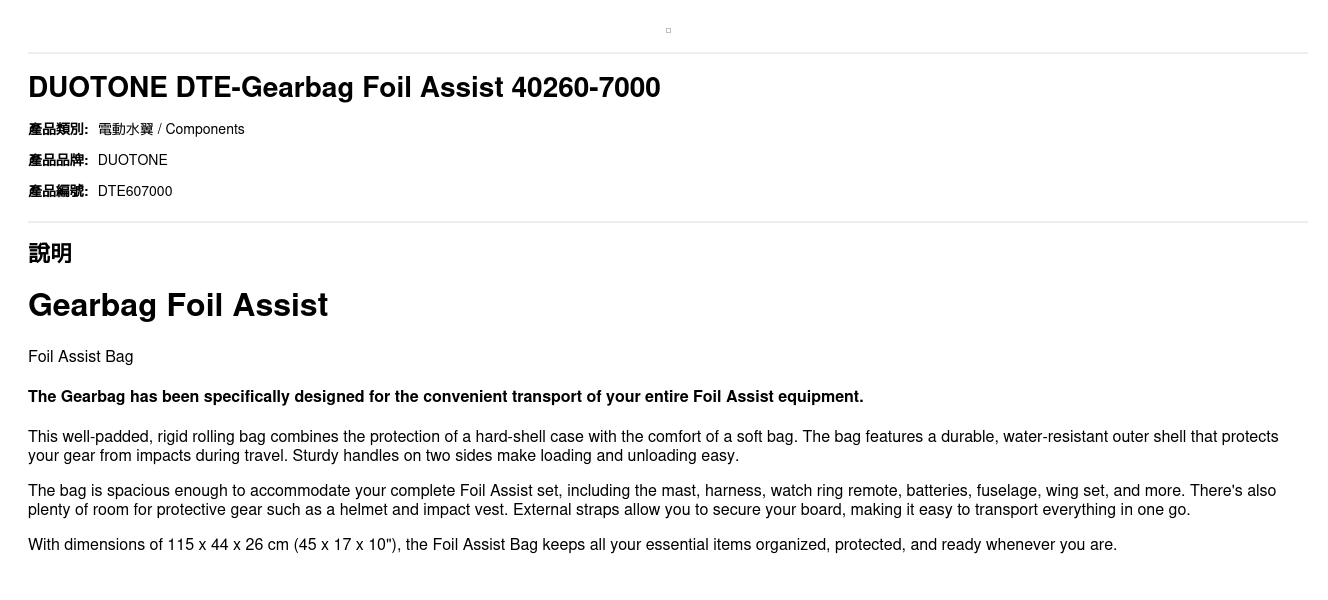Open the DUOTONE brand value
The height and width of the screenshot is (600, 1328).
click(132, 160)
